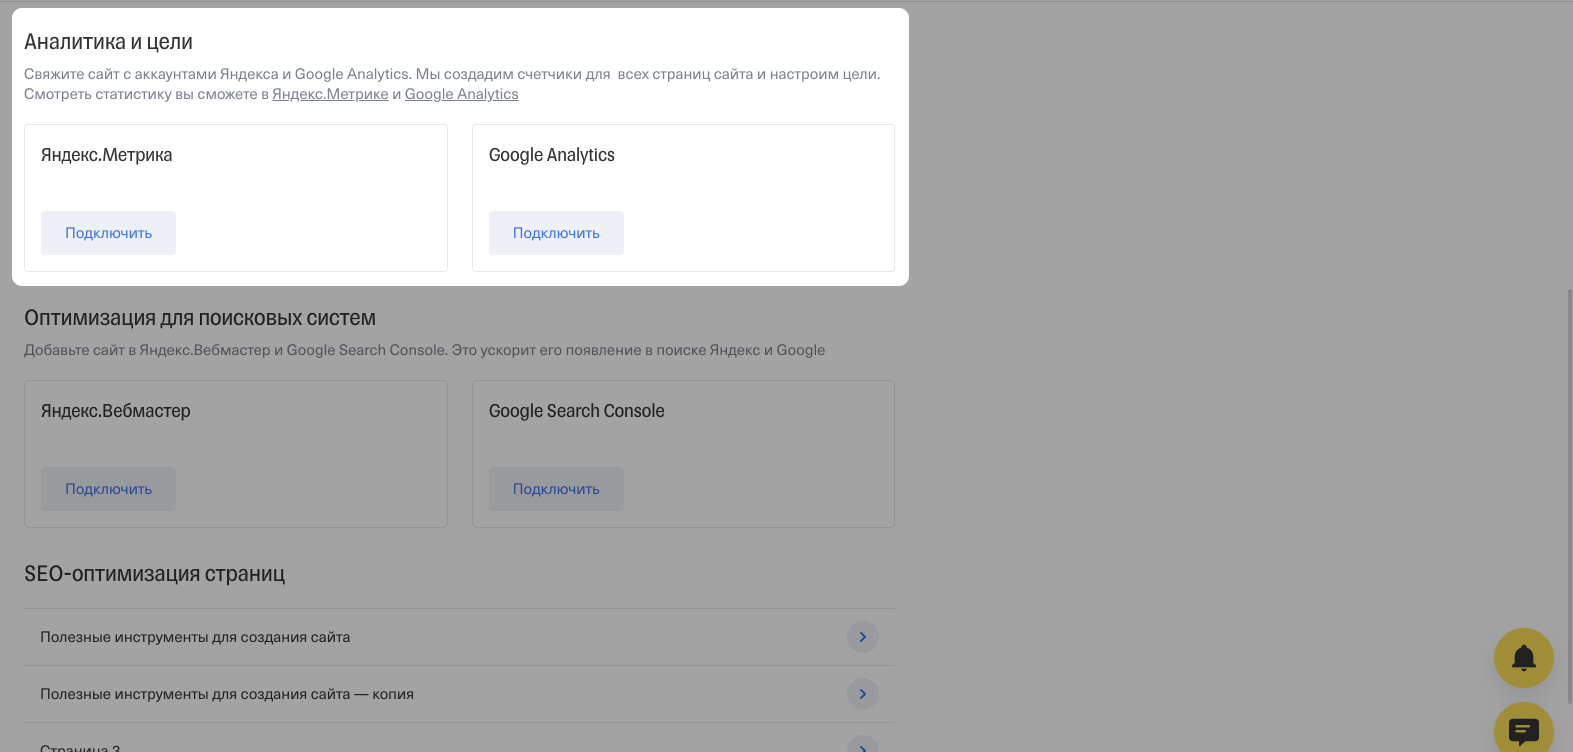Select the 'Полезные инструменты для создания сайта' page label
Screen dimensions: 1573x752
195,637
